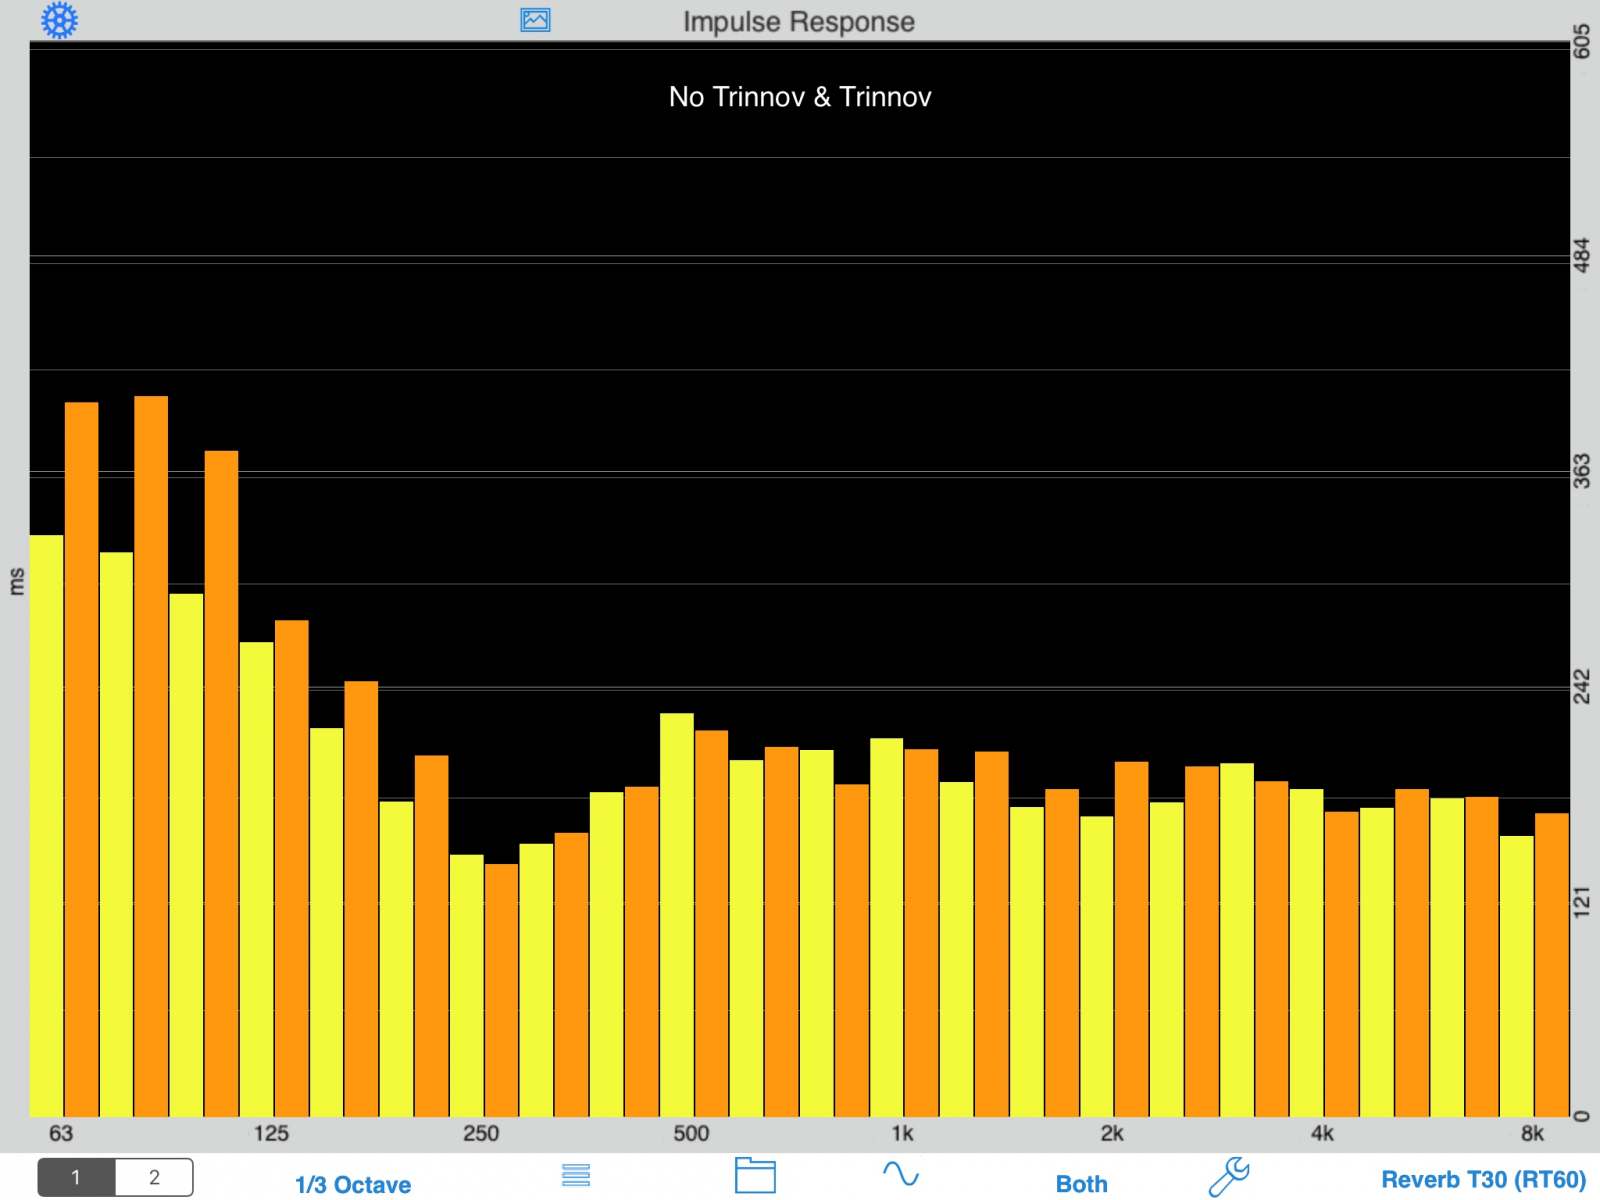Click the sine wave signal icon
This screenshot has width=1600, height=1200.
[x=900, y=1174]
